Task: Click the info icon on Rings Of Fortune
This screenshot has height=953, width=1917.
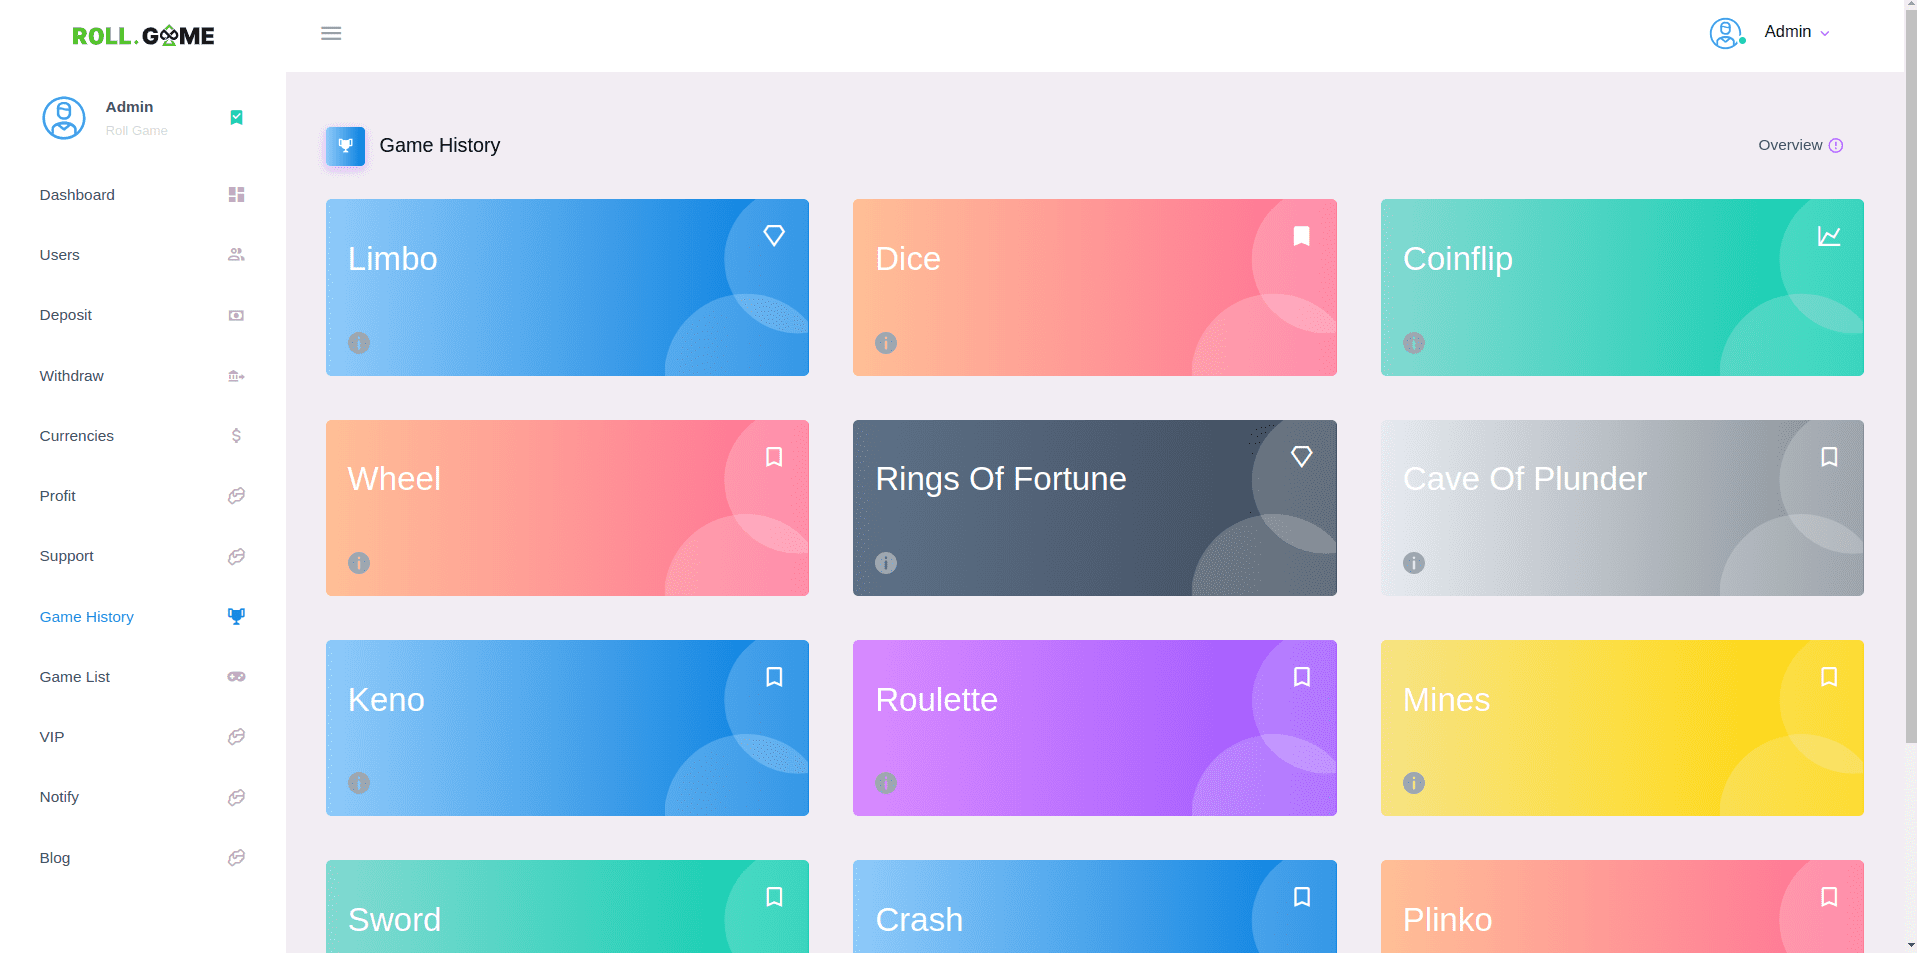Action: coord(886,563)
